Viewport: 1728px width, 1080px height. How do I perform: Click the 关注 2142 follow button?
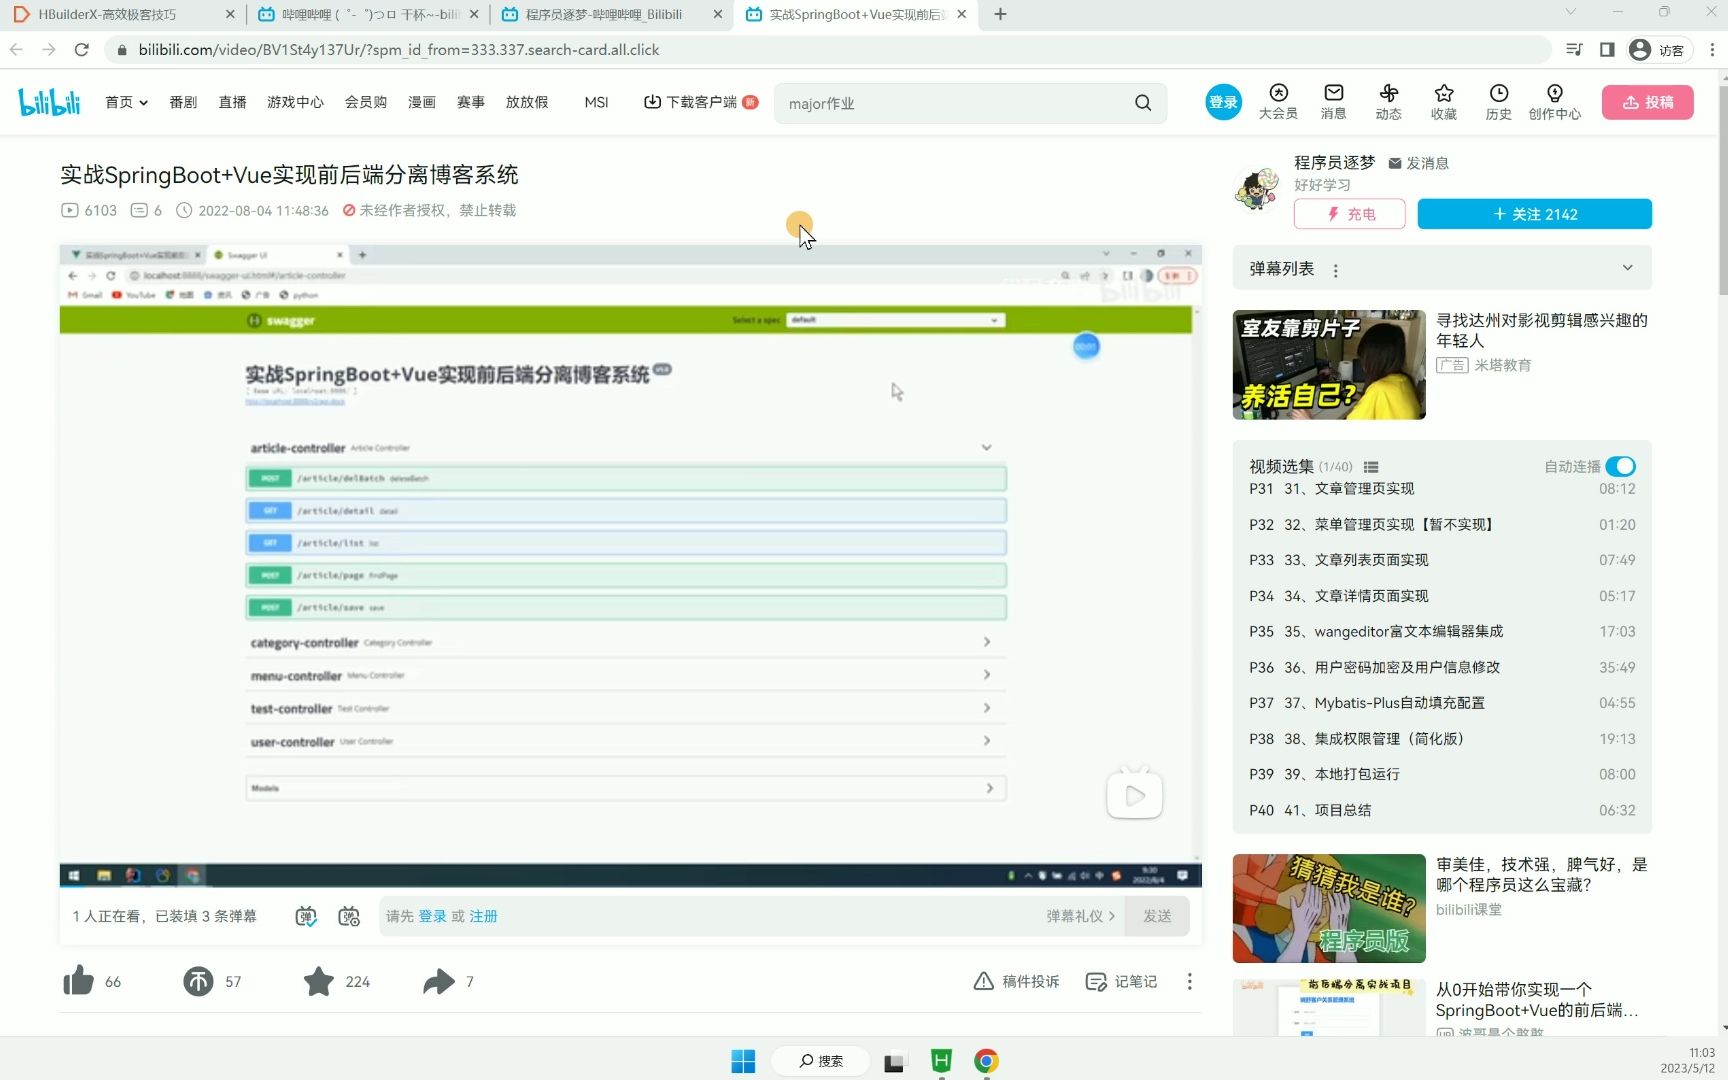(x=1534, y=214)
